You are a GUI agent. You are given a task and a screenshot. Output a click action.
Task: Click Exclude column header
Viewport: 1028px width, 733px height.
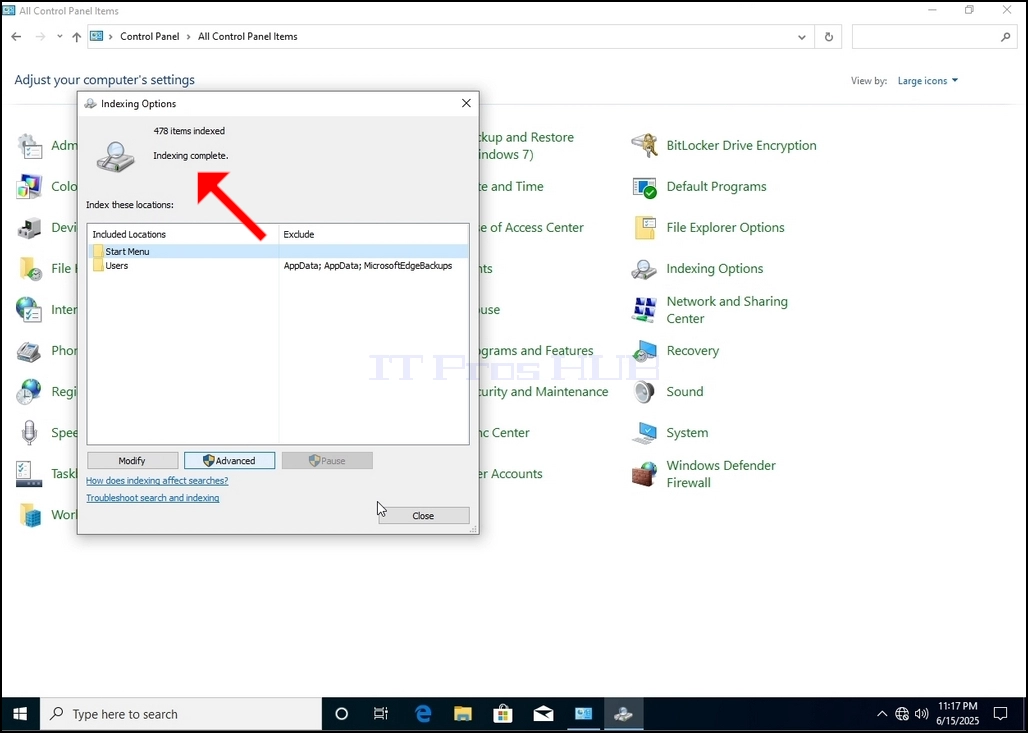(374, 234)
